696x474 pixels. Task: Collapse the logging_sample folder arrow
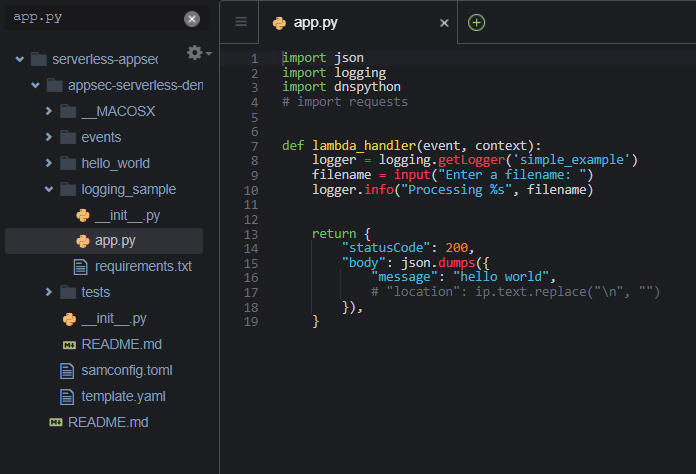pyautogui.click(x=49, y=189)
